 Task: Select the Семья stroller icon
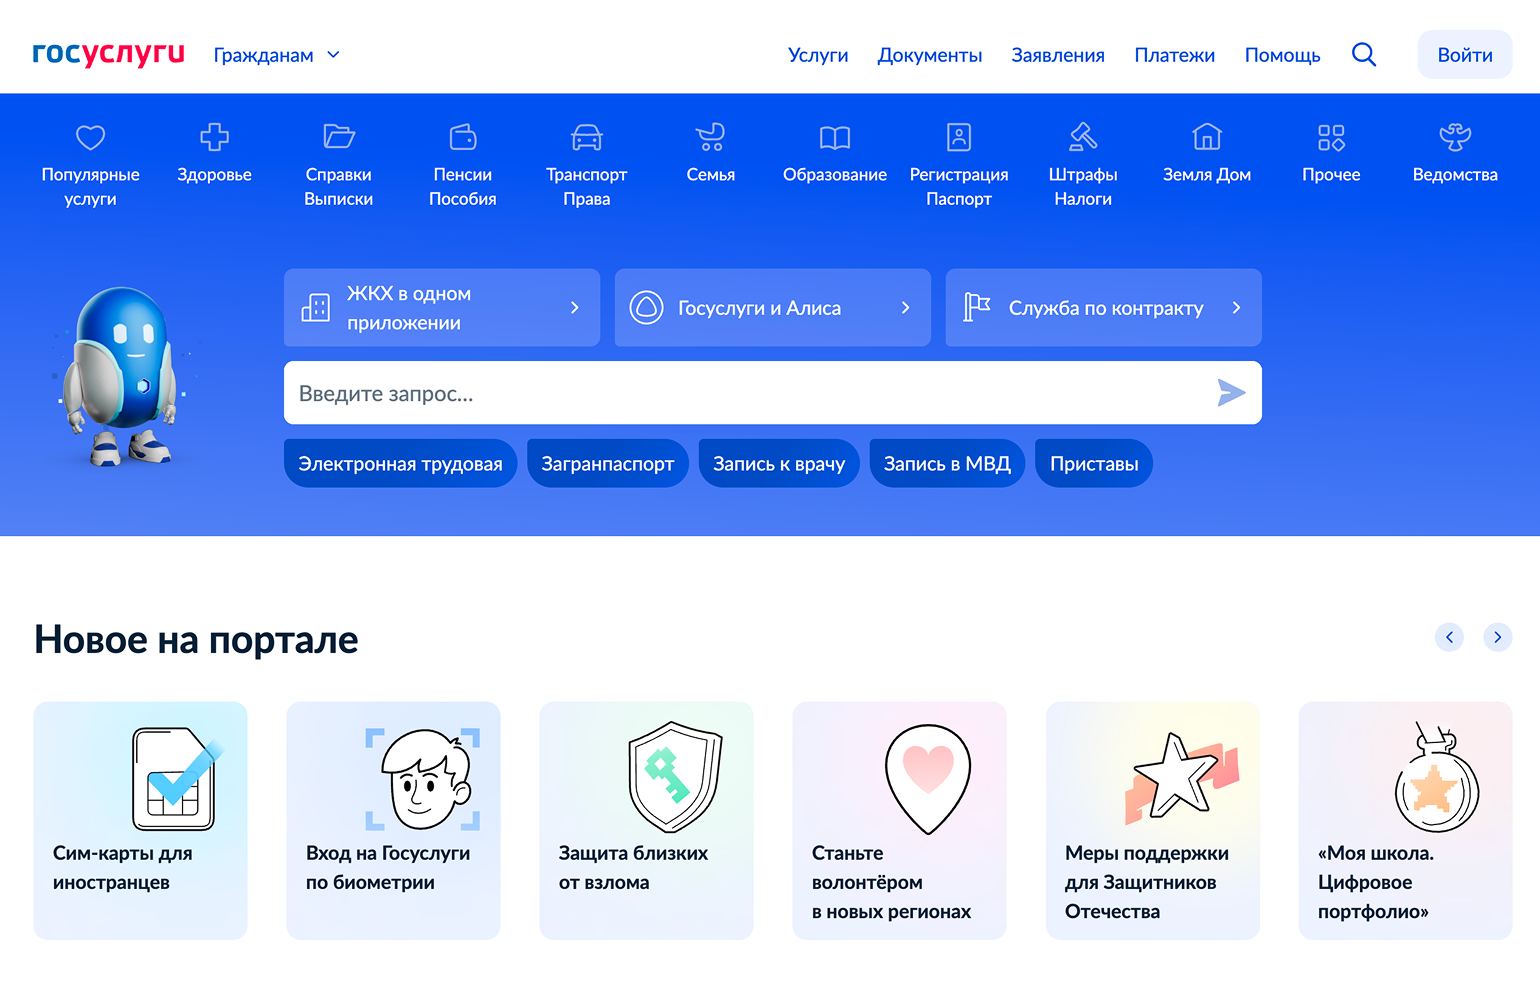(711, 137)
